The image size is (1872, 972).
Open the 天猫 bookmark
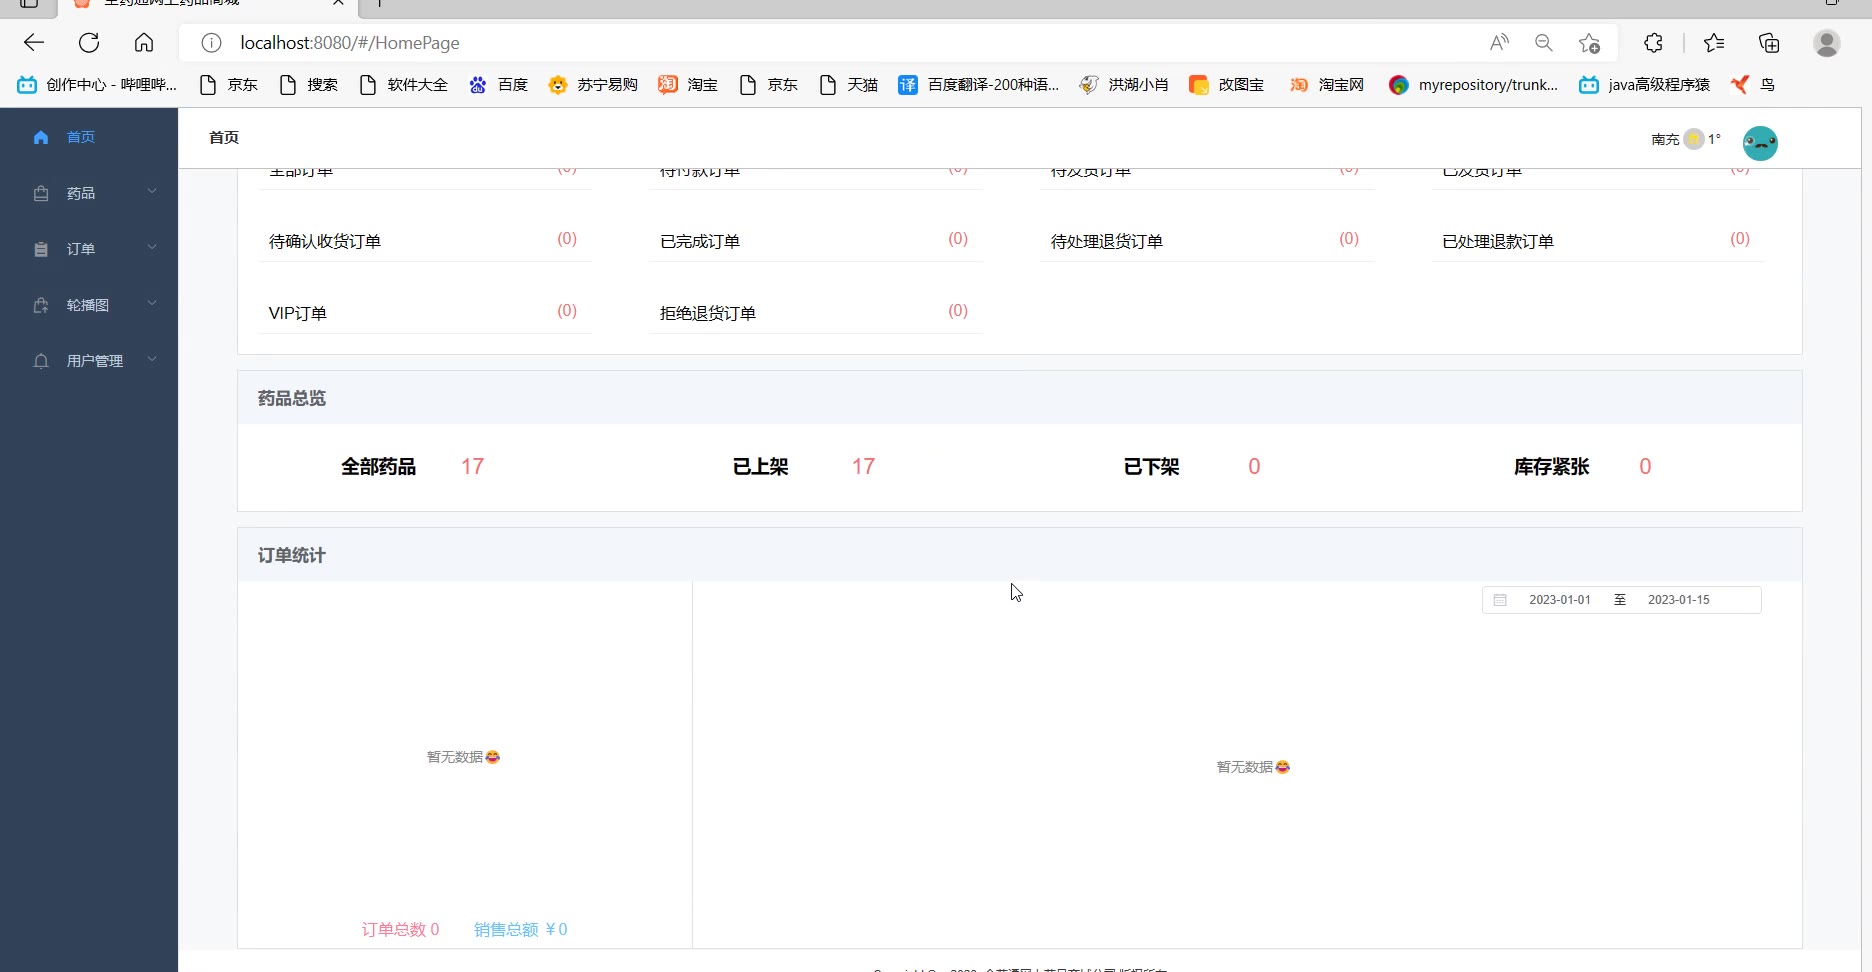[x=848, y=85]
